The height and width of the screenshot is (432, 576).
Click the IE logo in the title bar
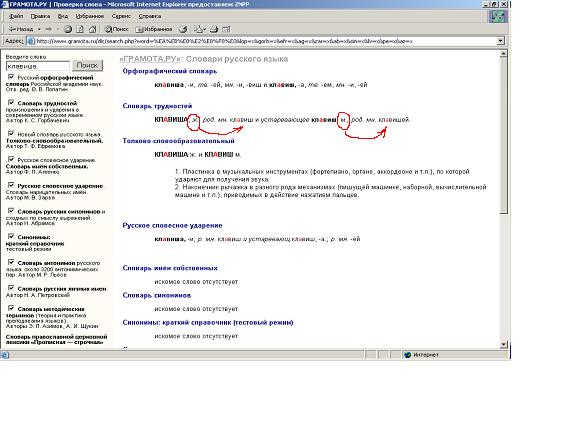click(x=4, y=4)
